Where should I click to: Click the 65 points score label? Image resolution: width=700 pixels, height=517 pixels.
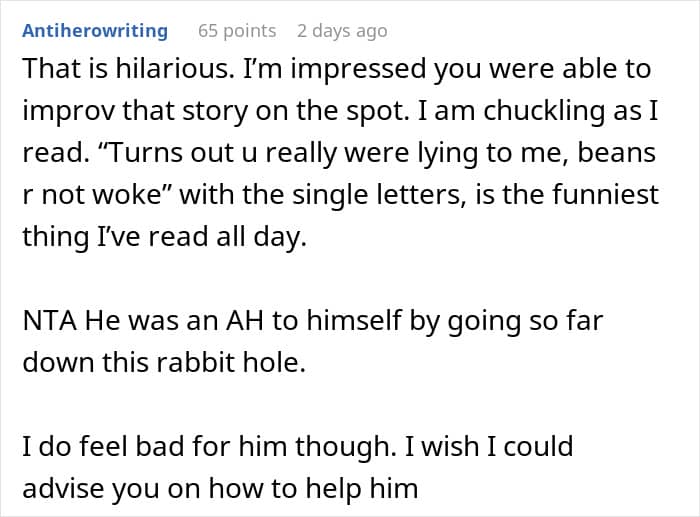pyautogui.click(x=237, y=31)
